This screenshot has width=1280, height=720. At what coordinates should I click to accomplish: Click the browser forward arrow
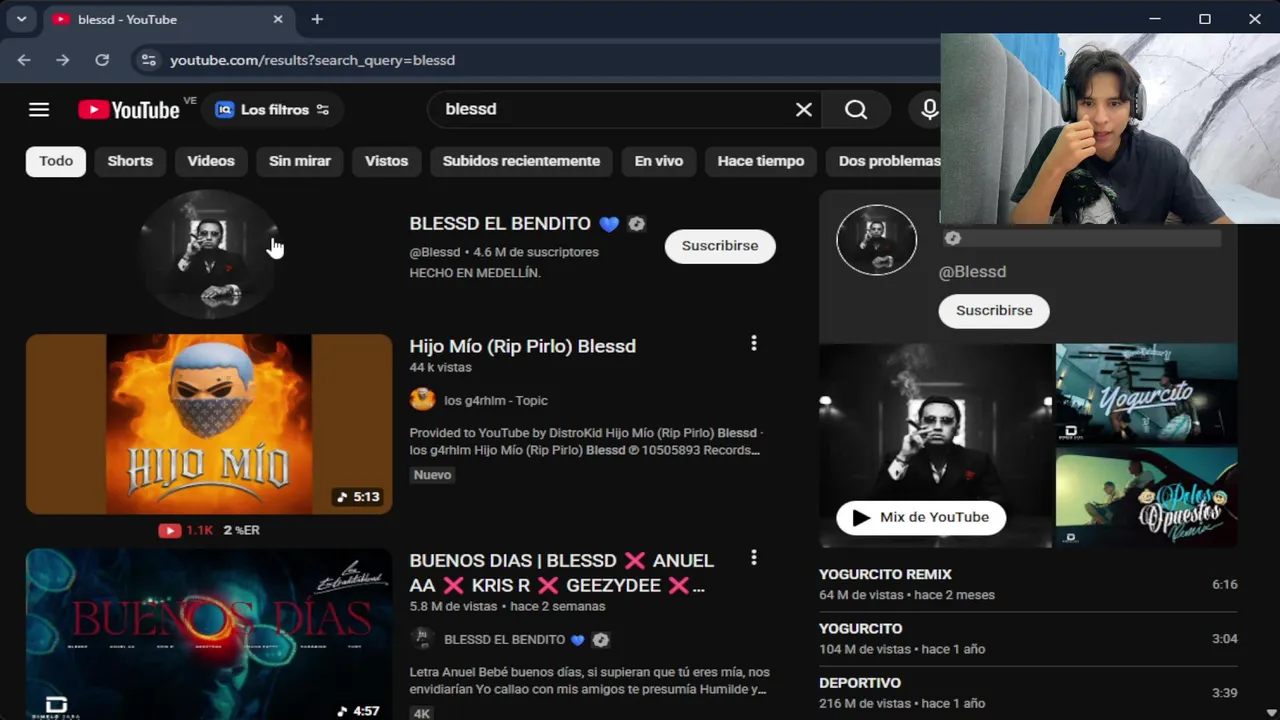click(x=63, y=60)
